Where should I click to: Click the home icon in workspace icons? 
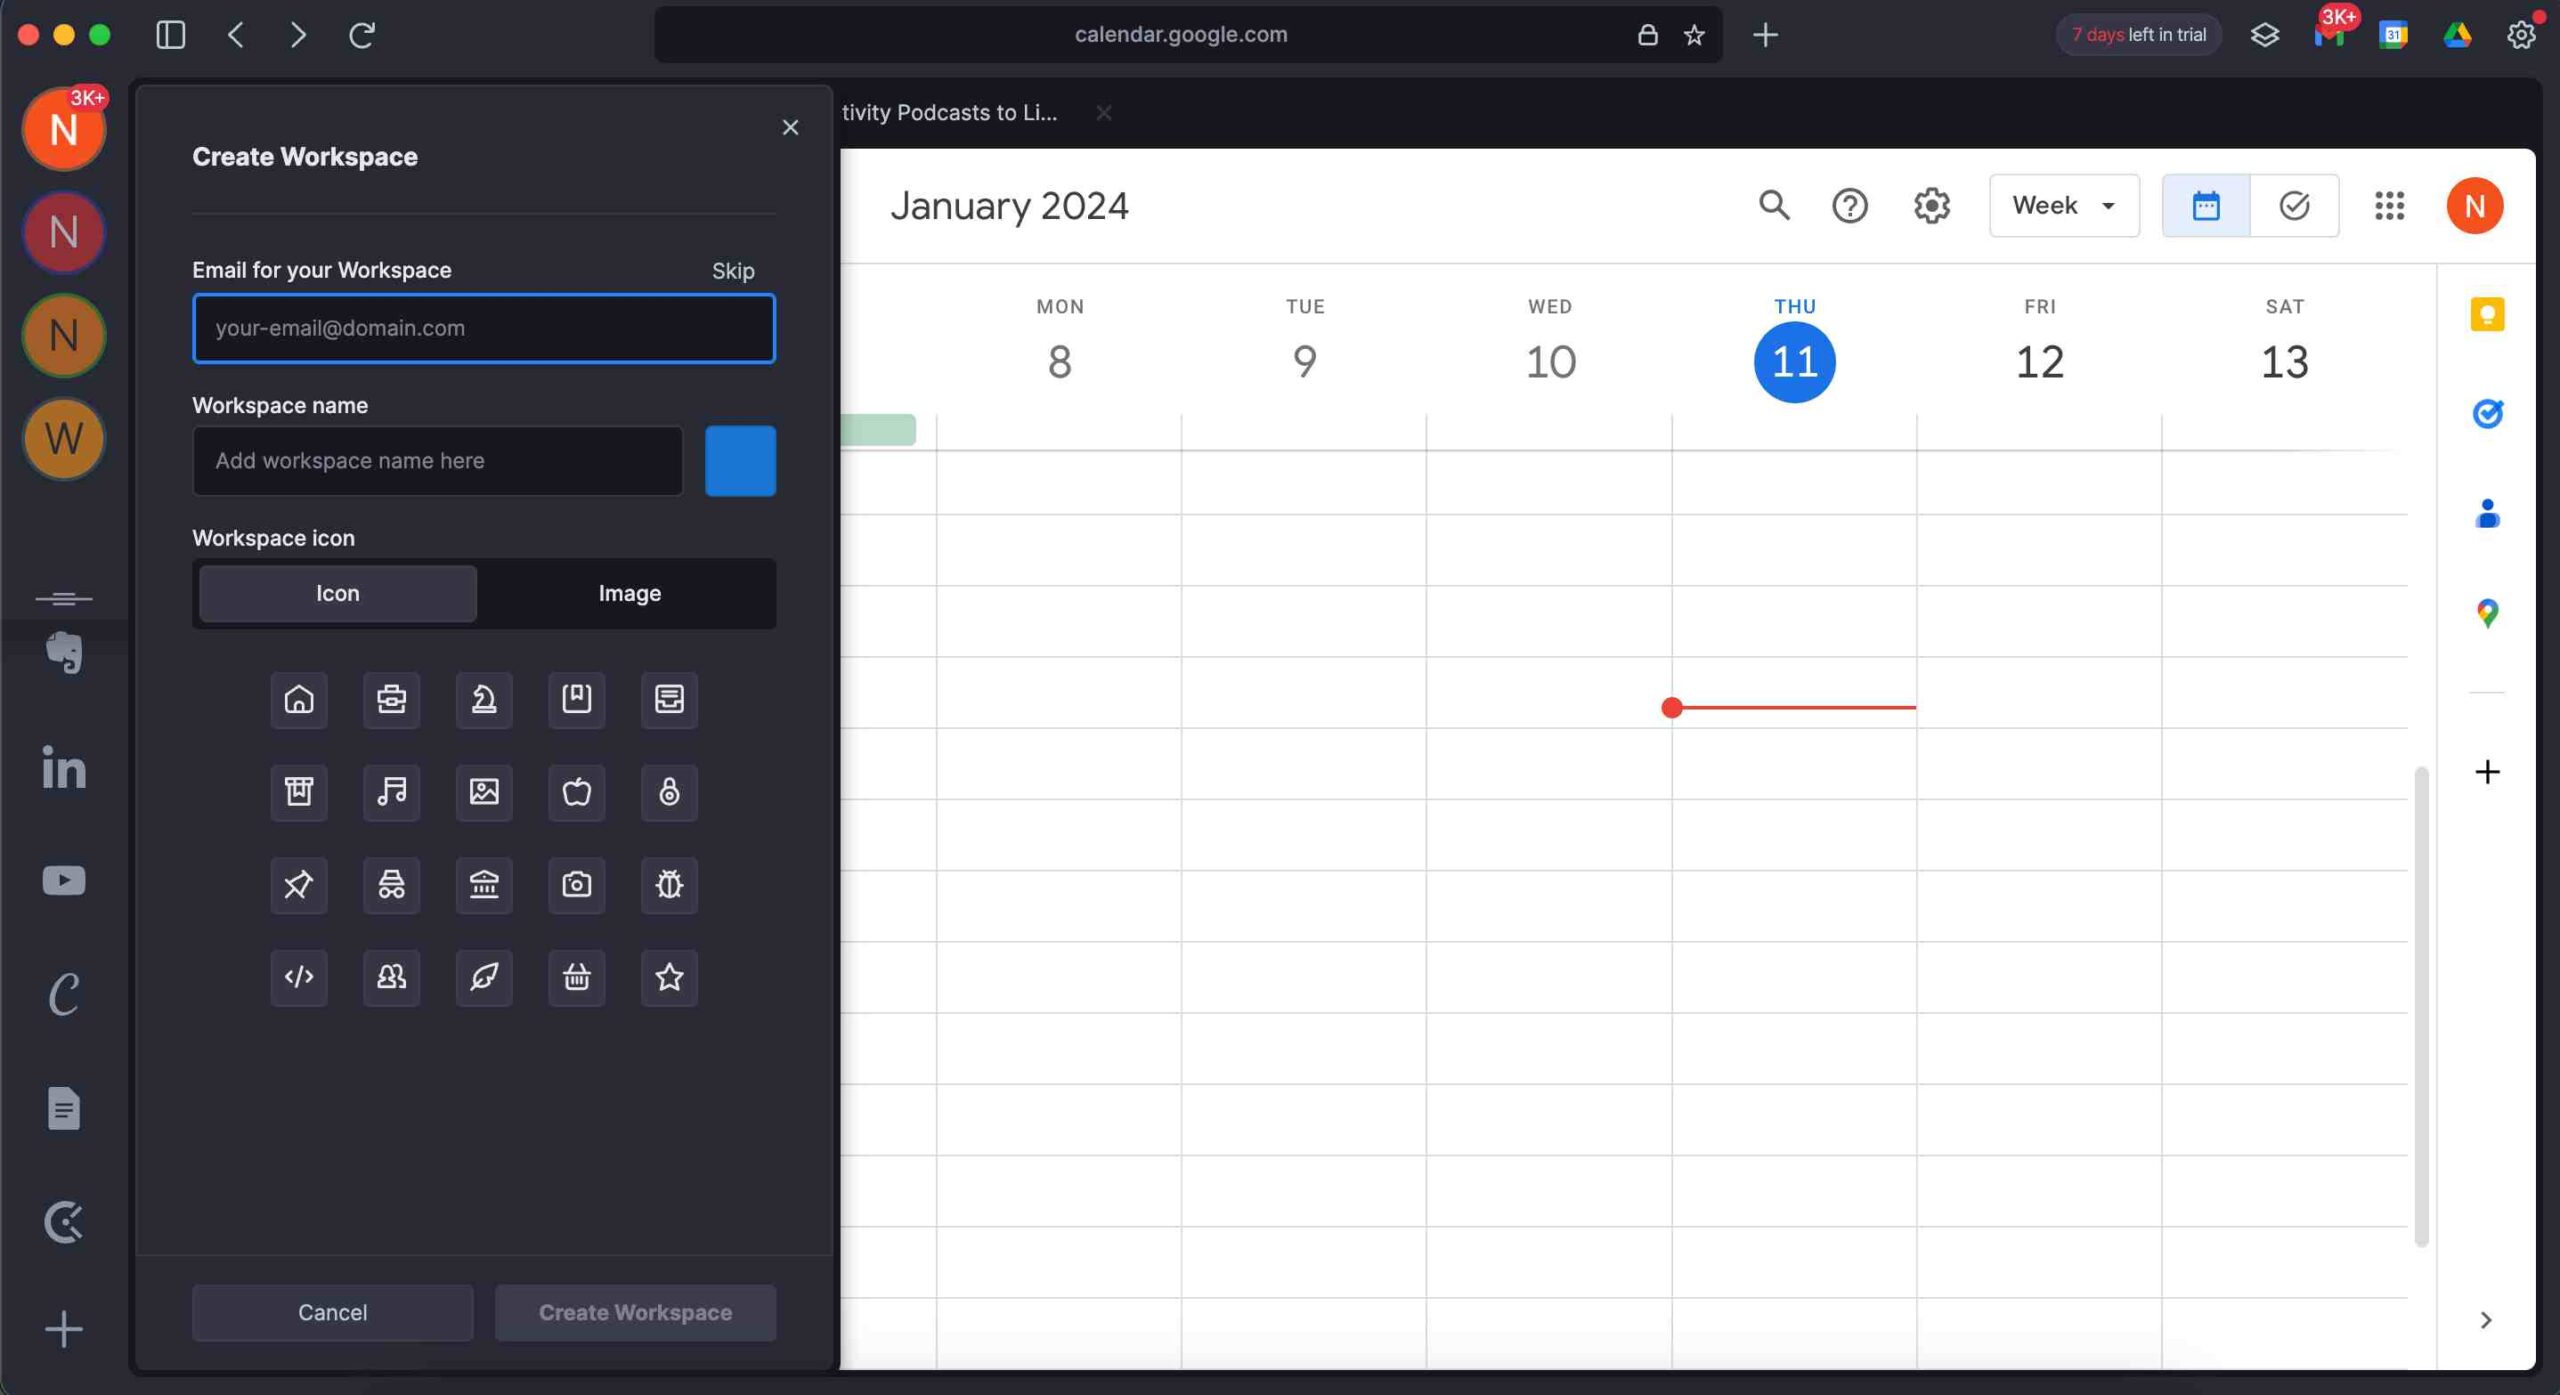point(299,698)
